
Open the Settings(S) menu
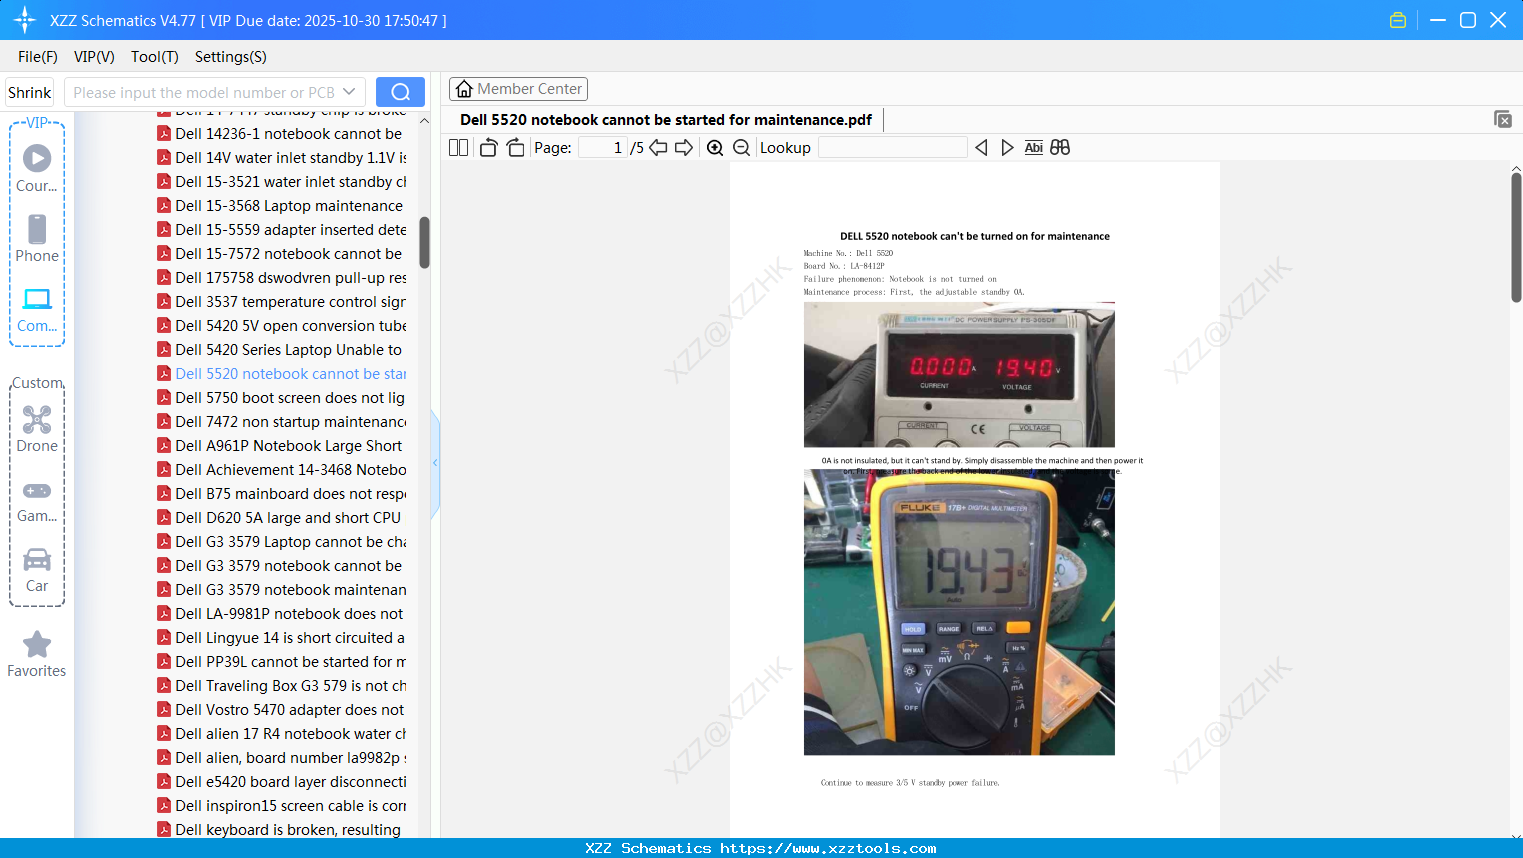231,57
